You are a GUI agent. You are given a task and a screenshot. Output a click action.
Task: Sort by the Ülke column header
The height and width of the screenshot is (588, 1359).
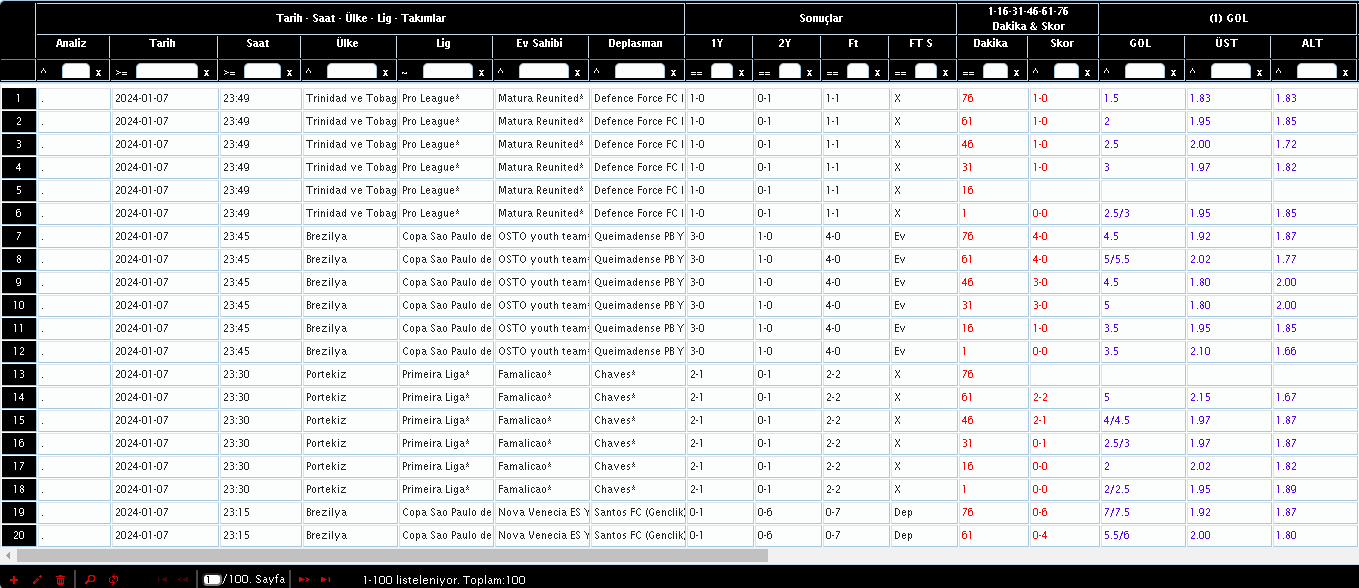[x=349, y=44]
